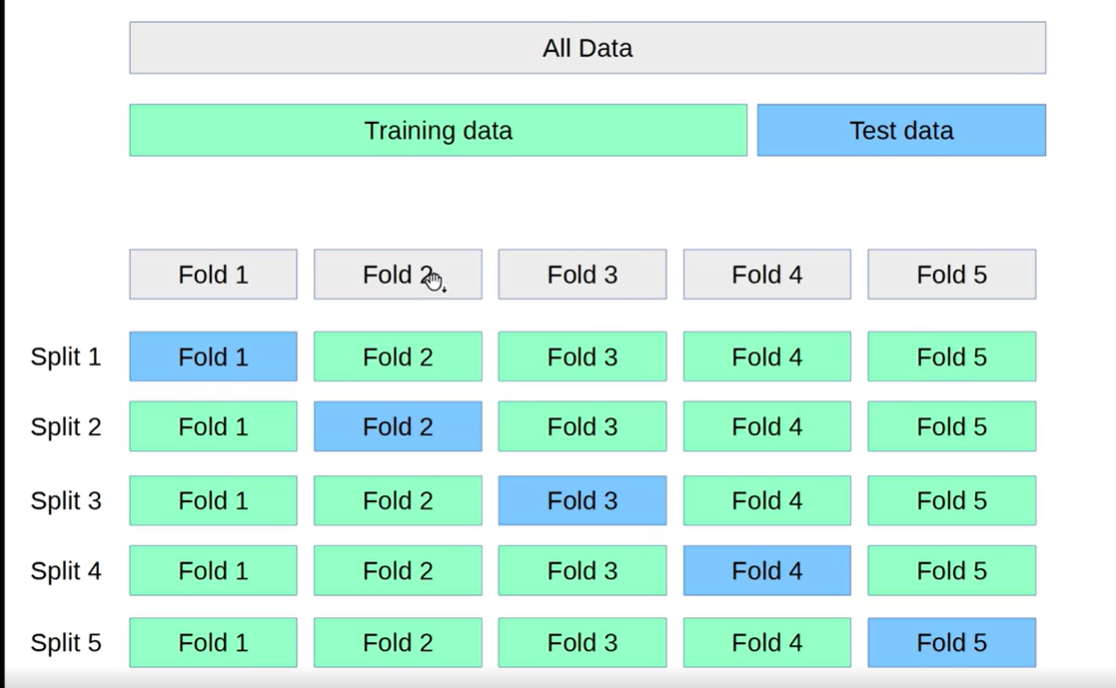Click the gray Fold 2 header box

398,274
